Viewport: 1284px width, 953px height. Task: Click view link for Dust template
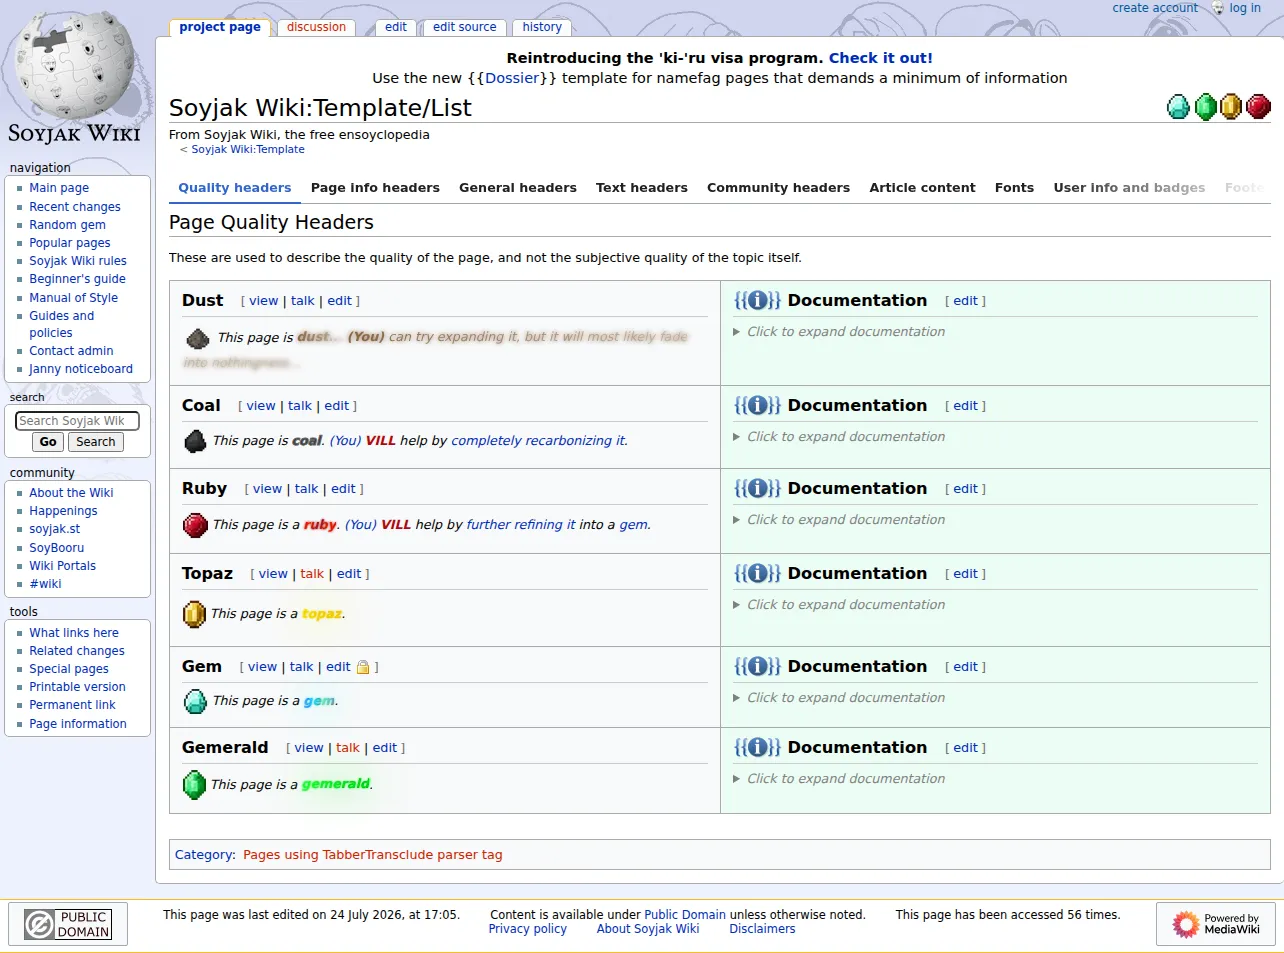pyautogui.click(x=264, y=301)
